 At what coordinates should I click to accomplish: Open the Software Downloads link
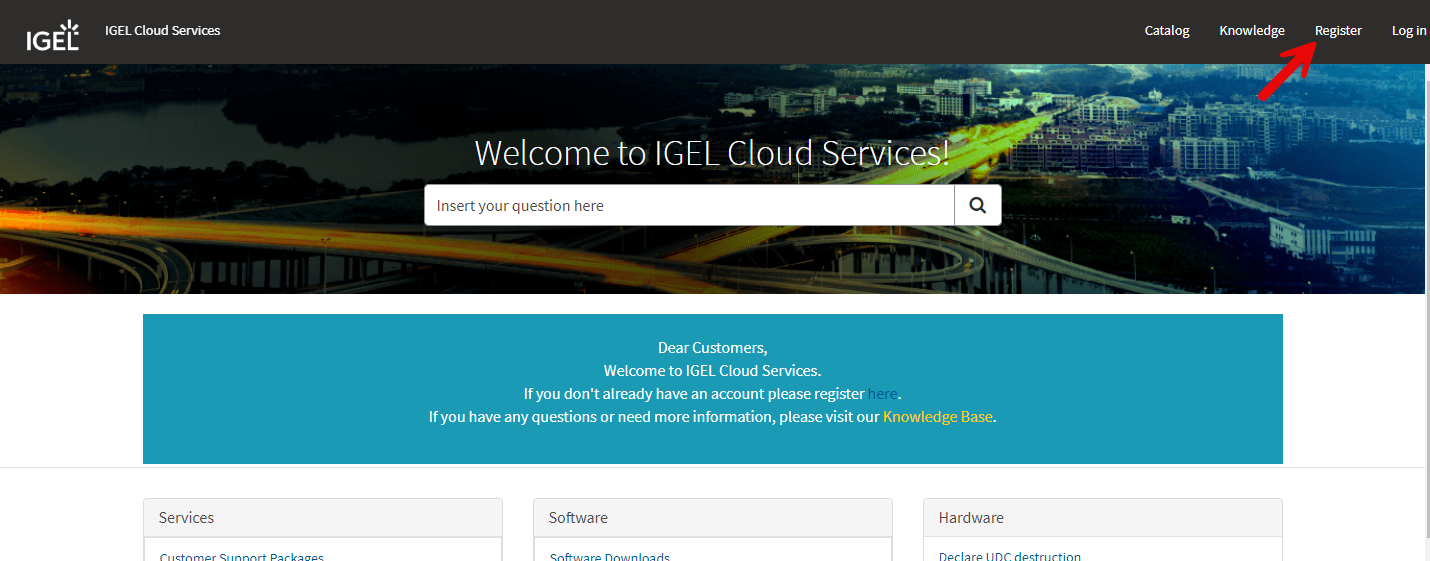click(x=609, y=556)
